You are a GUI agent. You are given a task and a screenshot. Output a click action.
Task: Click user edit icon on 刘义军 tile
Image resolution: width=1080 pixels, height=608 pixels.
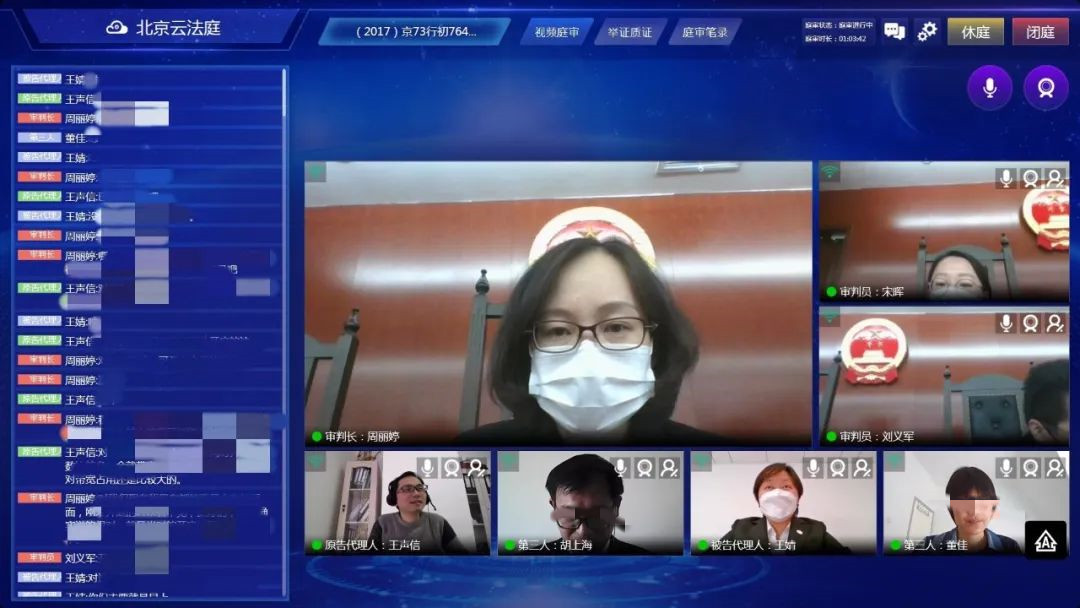[x=1055, y=323]
